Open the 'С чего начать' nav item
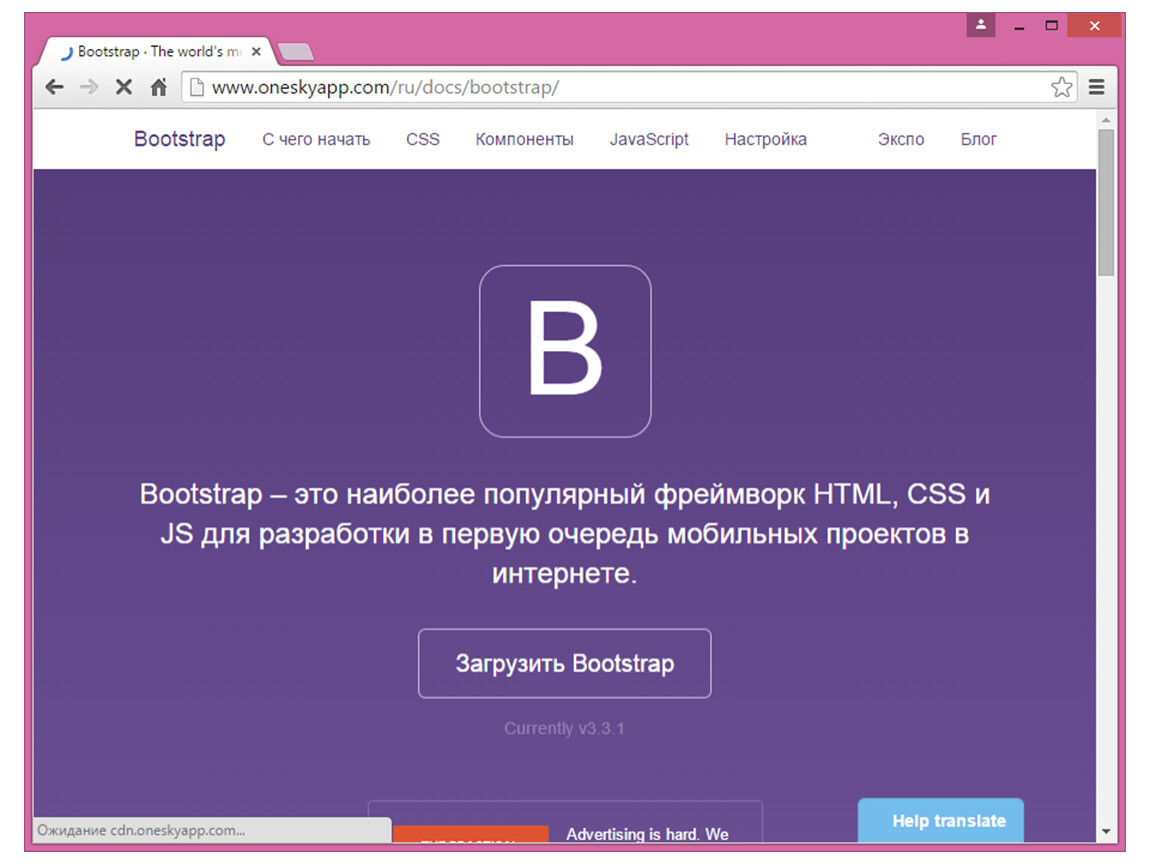Image resolution: width=1150 pixels, height=864 pixels. (x=316, y=140)
